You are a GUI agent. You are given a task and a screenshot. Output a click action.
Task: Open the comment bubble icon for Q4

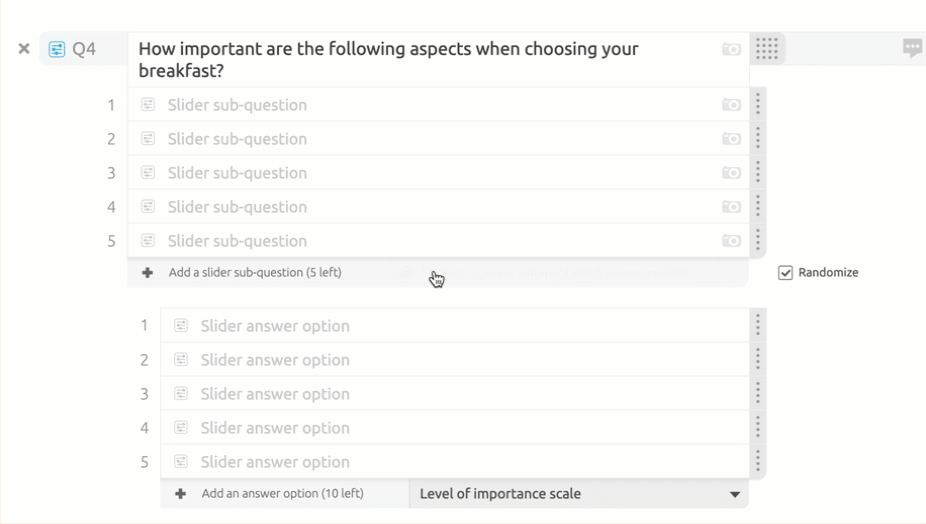click(x=912, y=48)
